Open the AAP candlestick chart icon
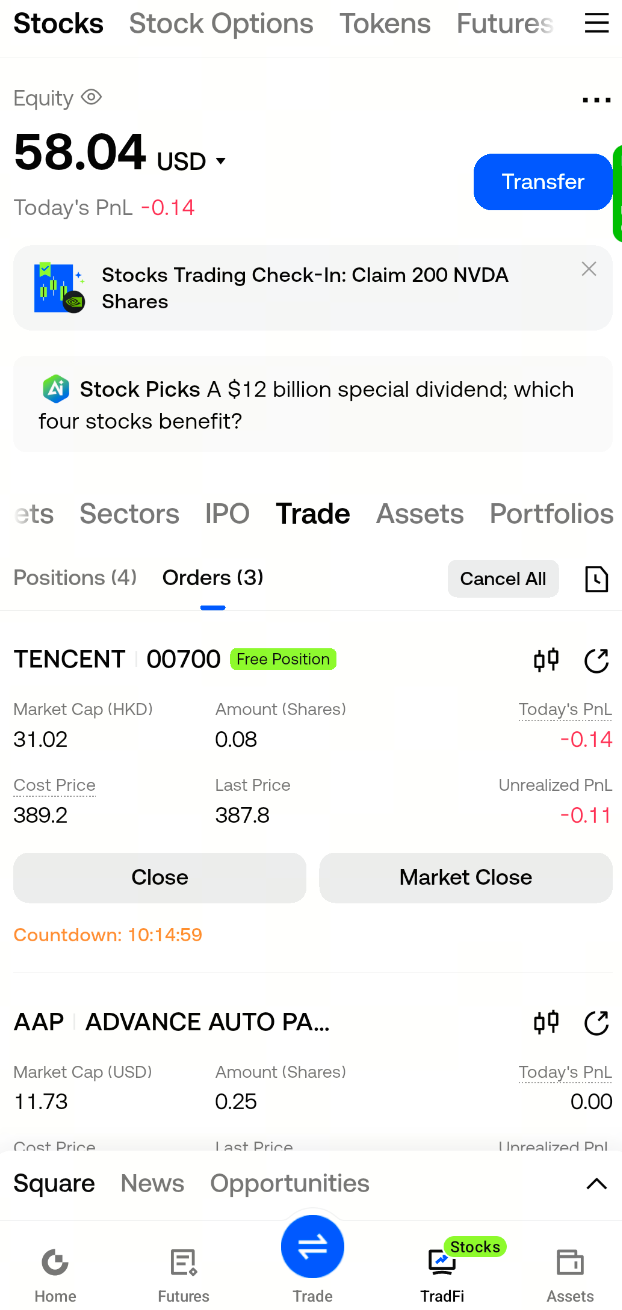 point(546,1022)
